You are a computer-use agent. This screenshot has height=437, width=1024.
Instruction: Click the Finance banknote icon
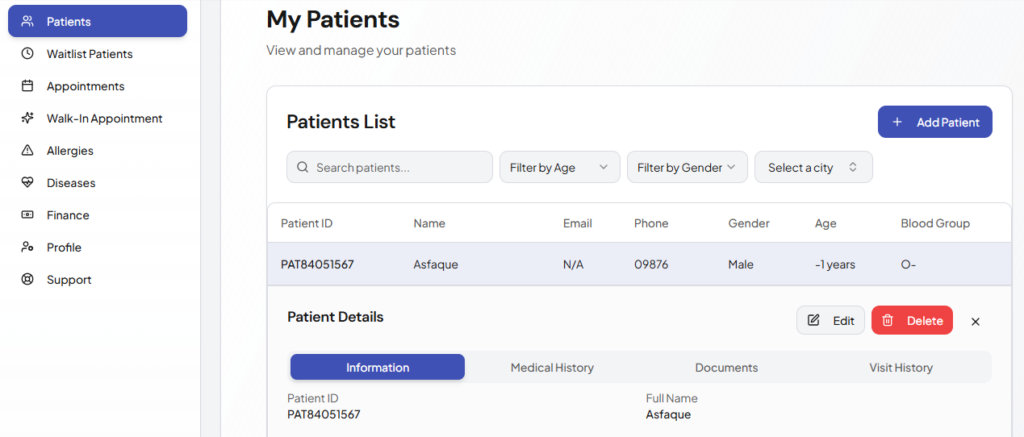click(x=27, y=215)
